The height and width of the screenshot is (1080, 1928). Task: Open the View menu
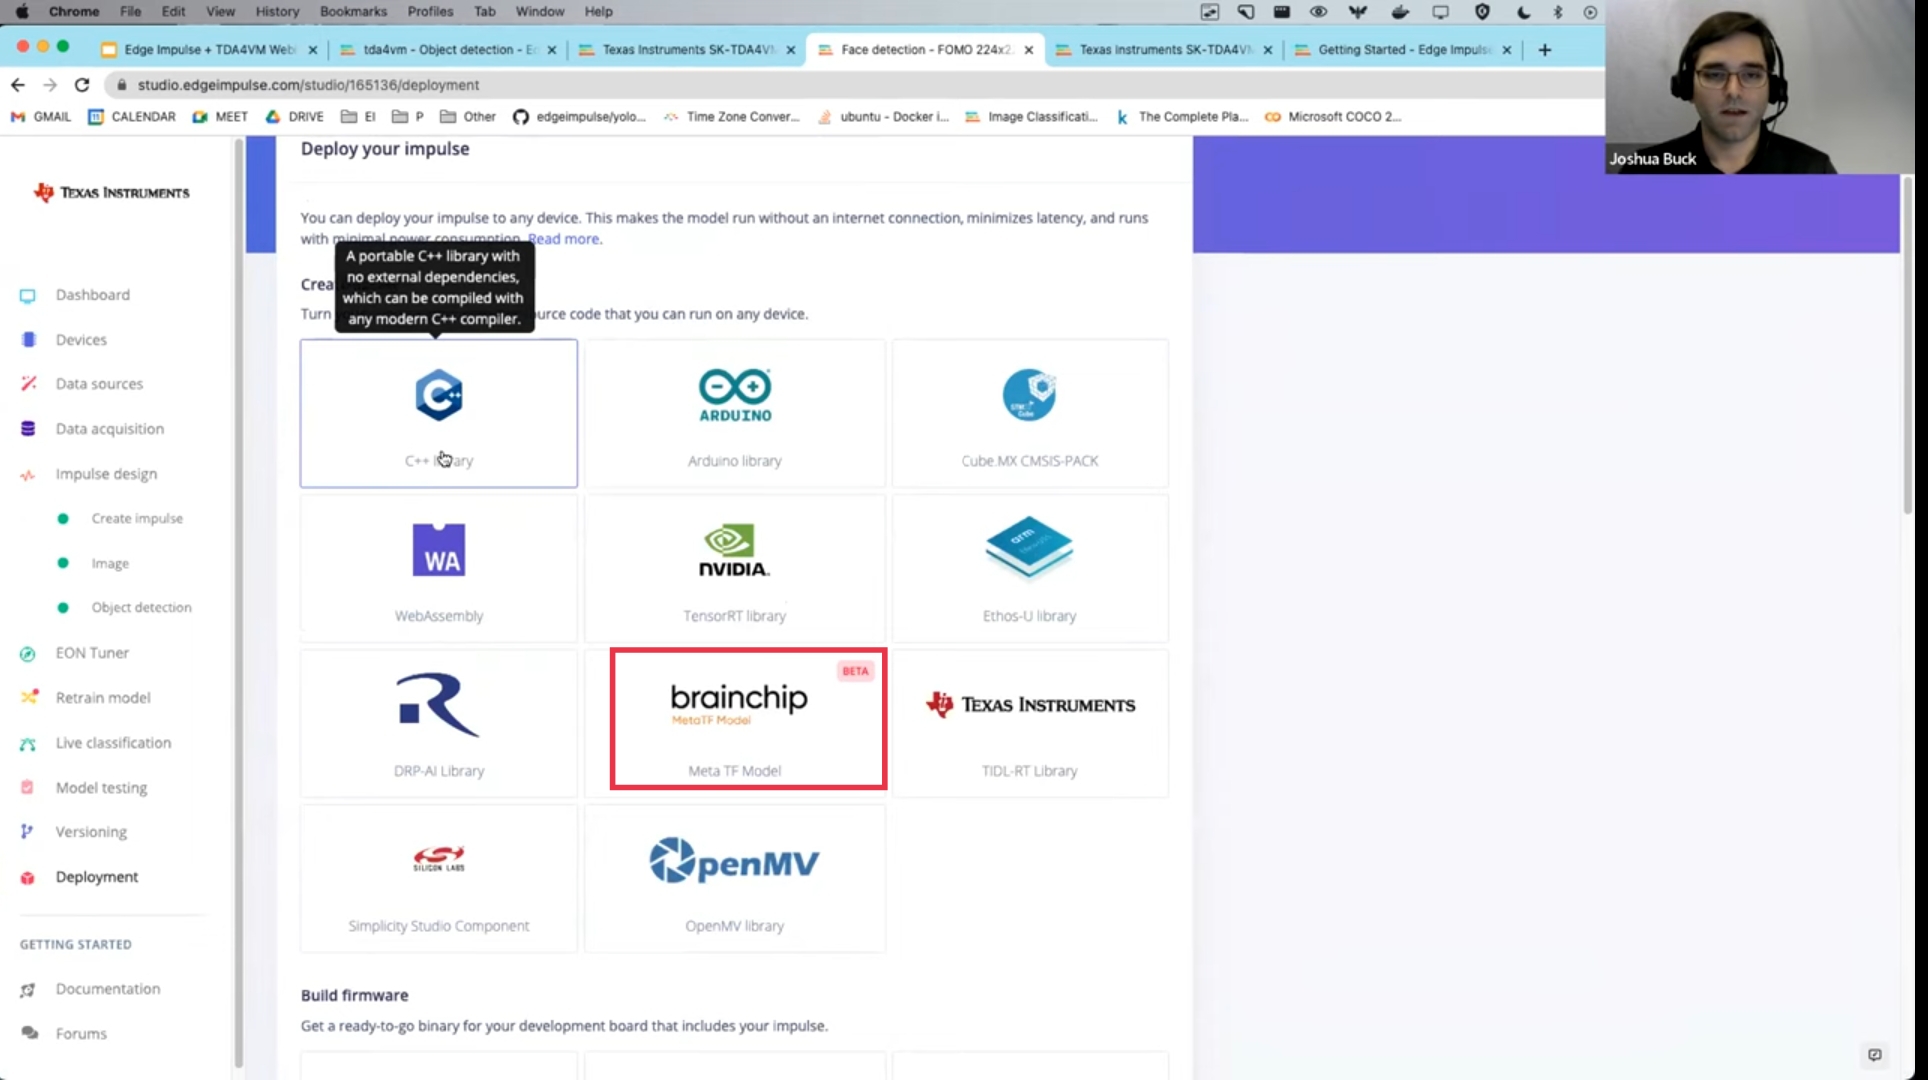[220, 12]
